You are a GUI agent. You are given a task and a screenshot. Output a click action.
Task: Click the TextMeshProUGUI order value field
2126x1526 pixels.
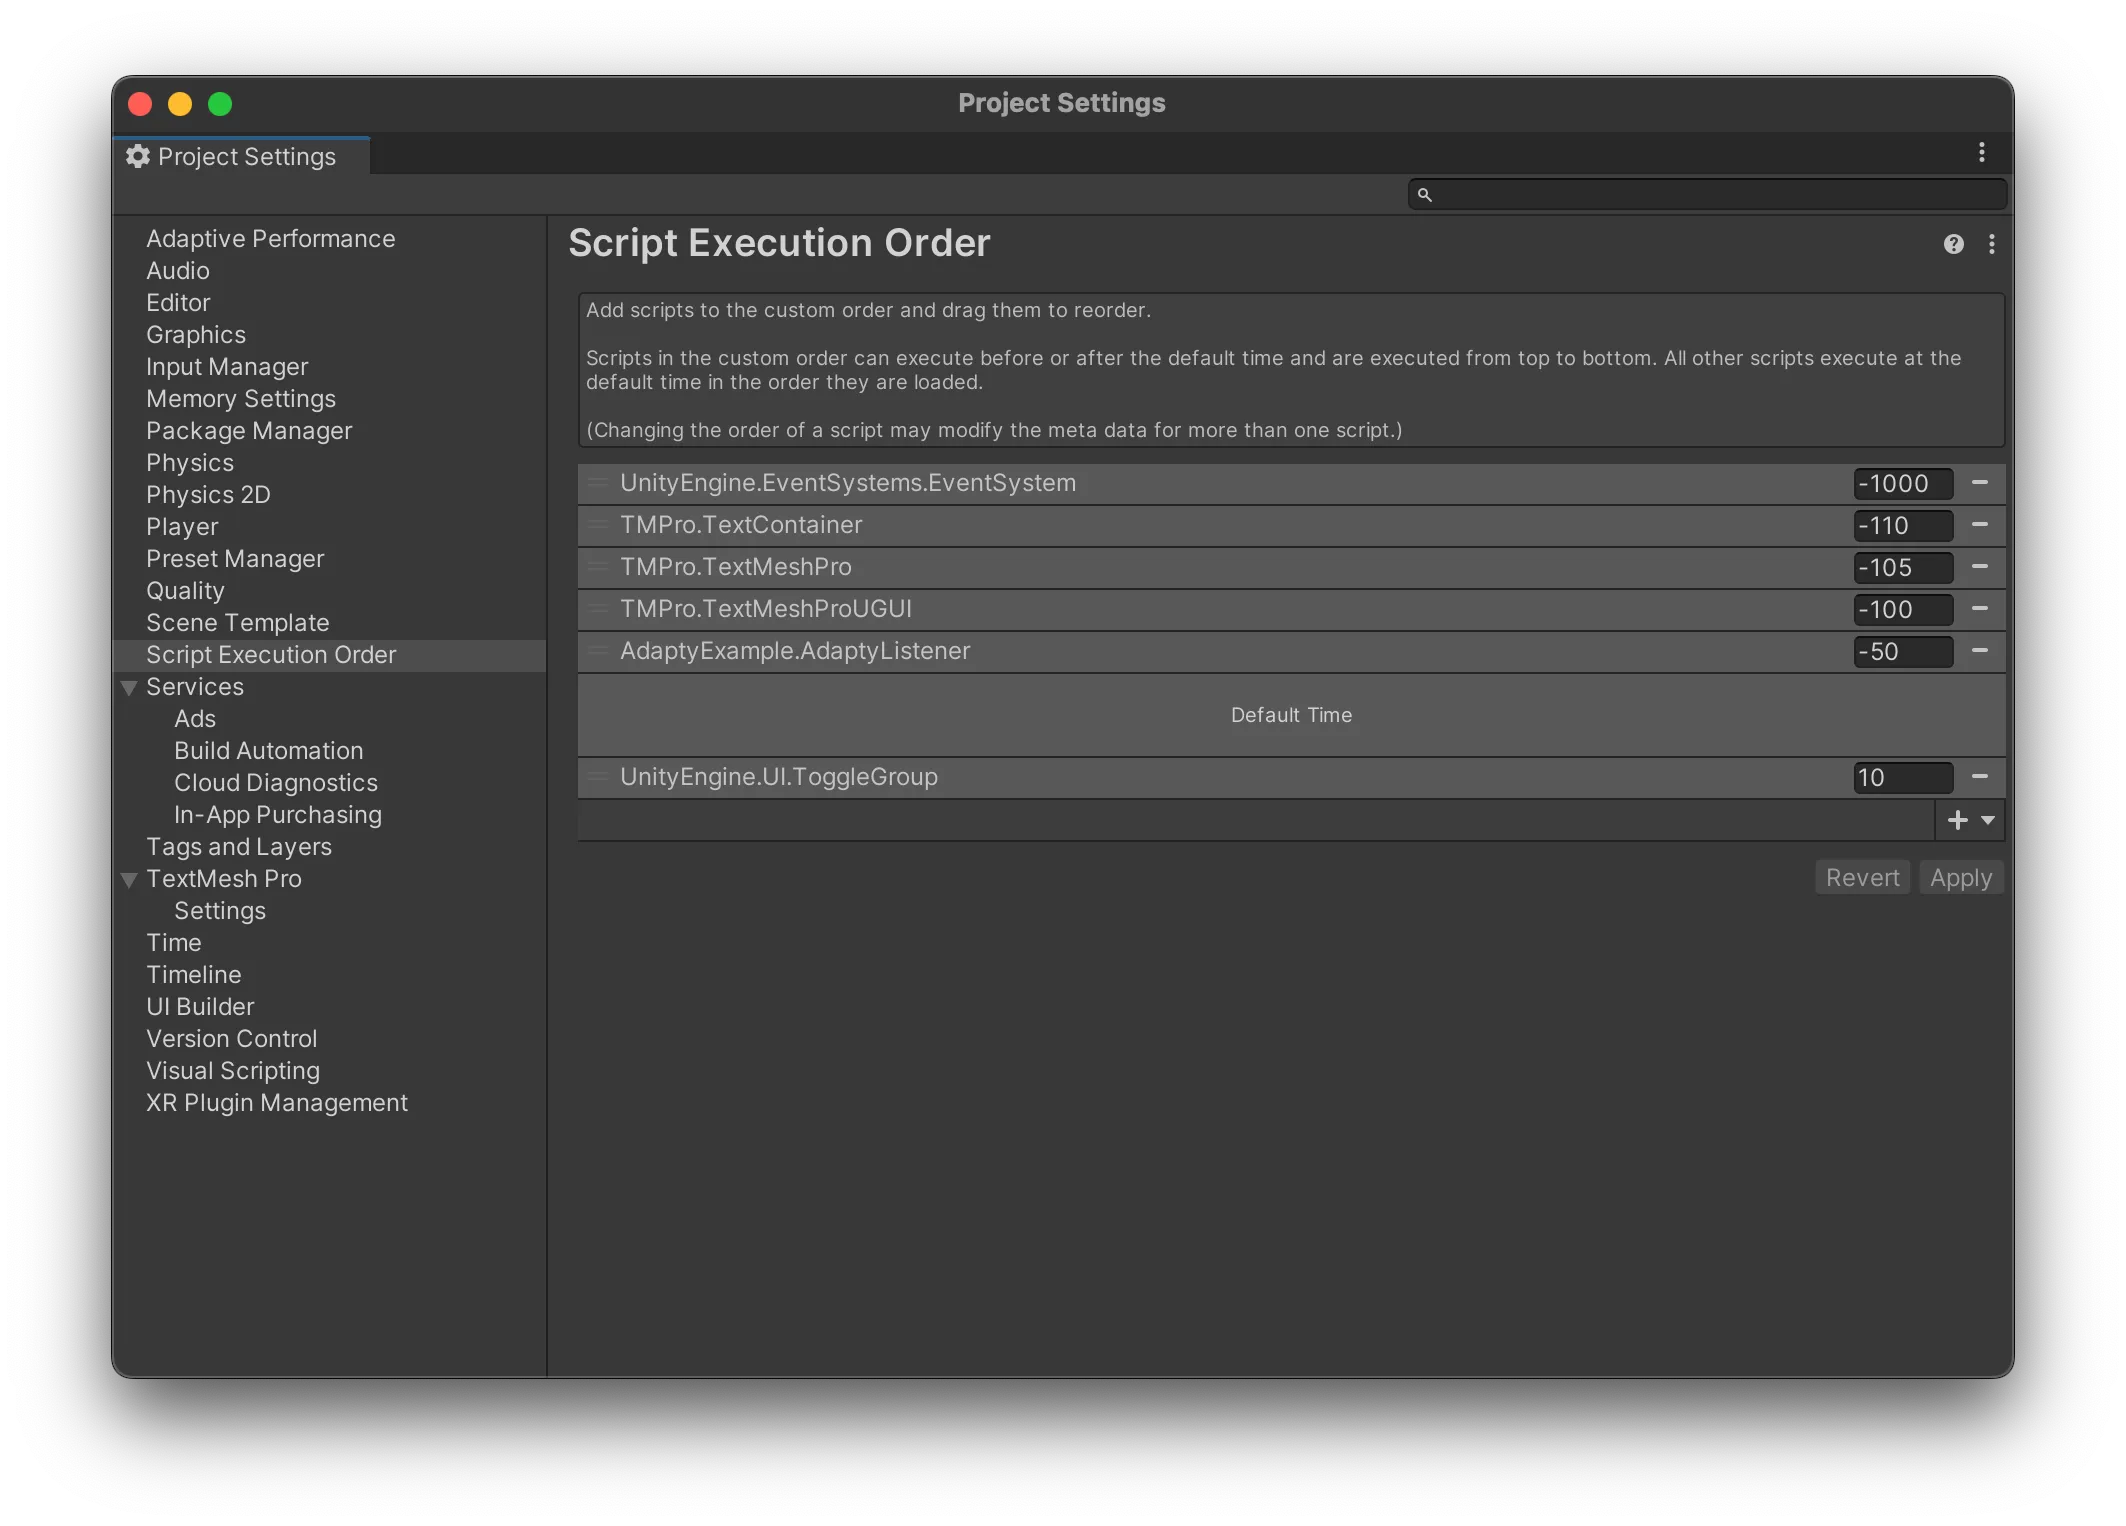pos(1901,609)
